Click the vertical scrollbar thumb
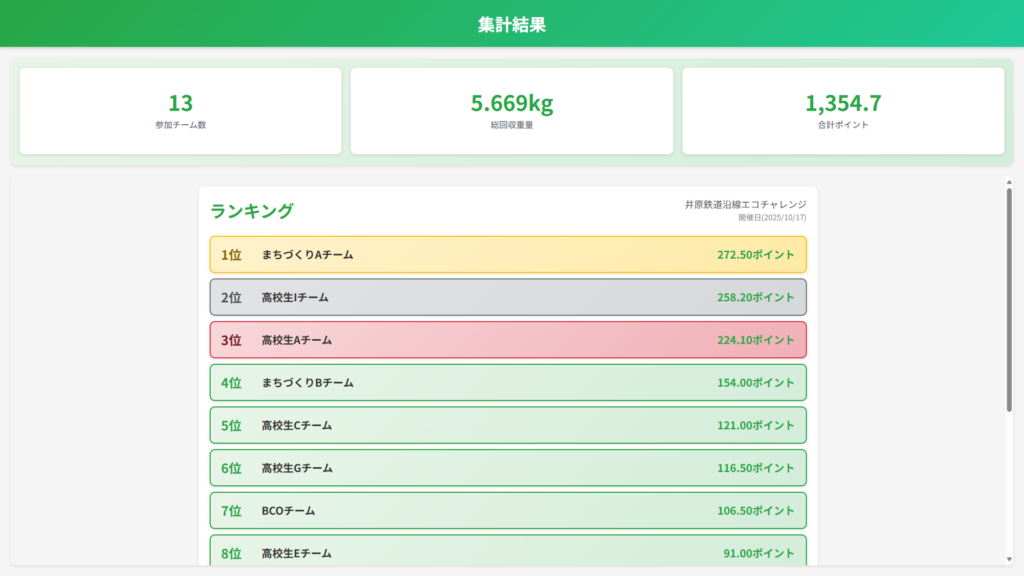This screenshot has width=1024, height=576. [x=1008, y=298]
